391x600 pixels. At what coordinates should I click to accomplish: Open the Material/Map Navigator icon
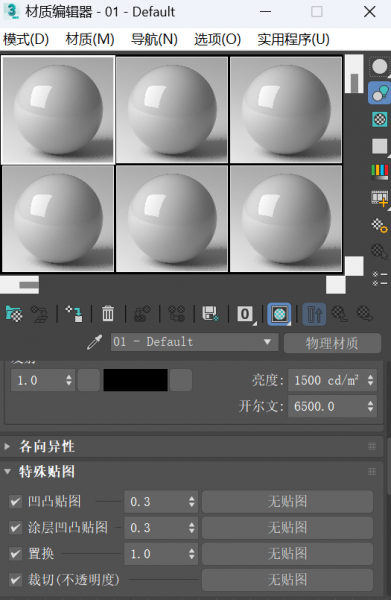(380, 278)
